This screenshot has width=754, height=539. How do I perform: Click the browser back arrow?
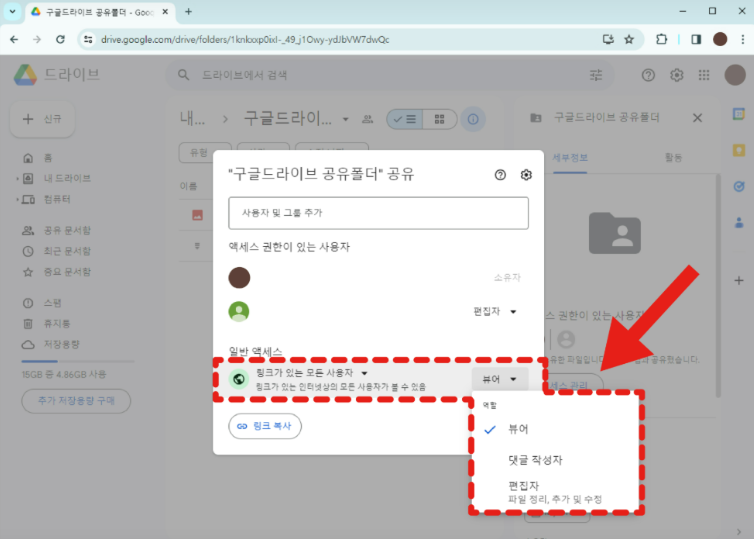(14, 39)
